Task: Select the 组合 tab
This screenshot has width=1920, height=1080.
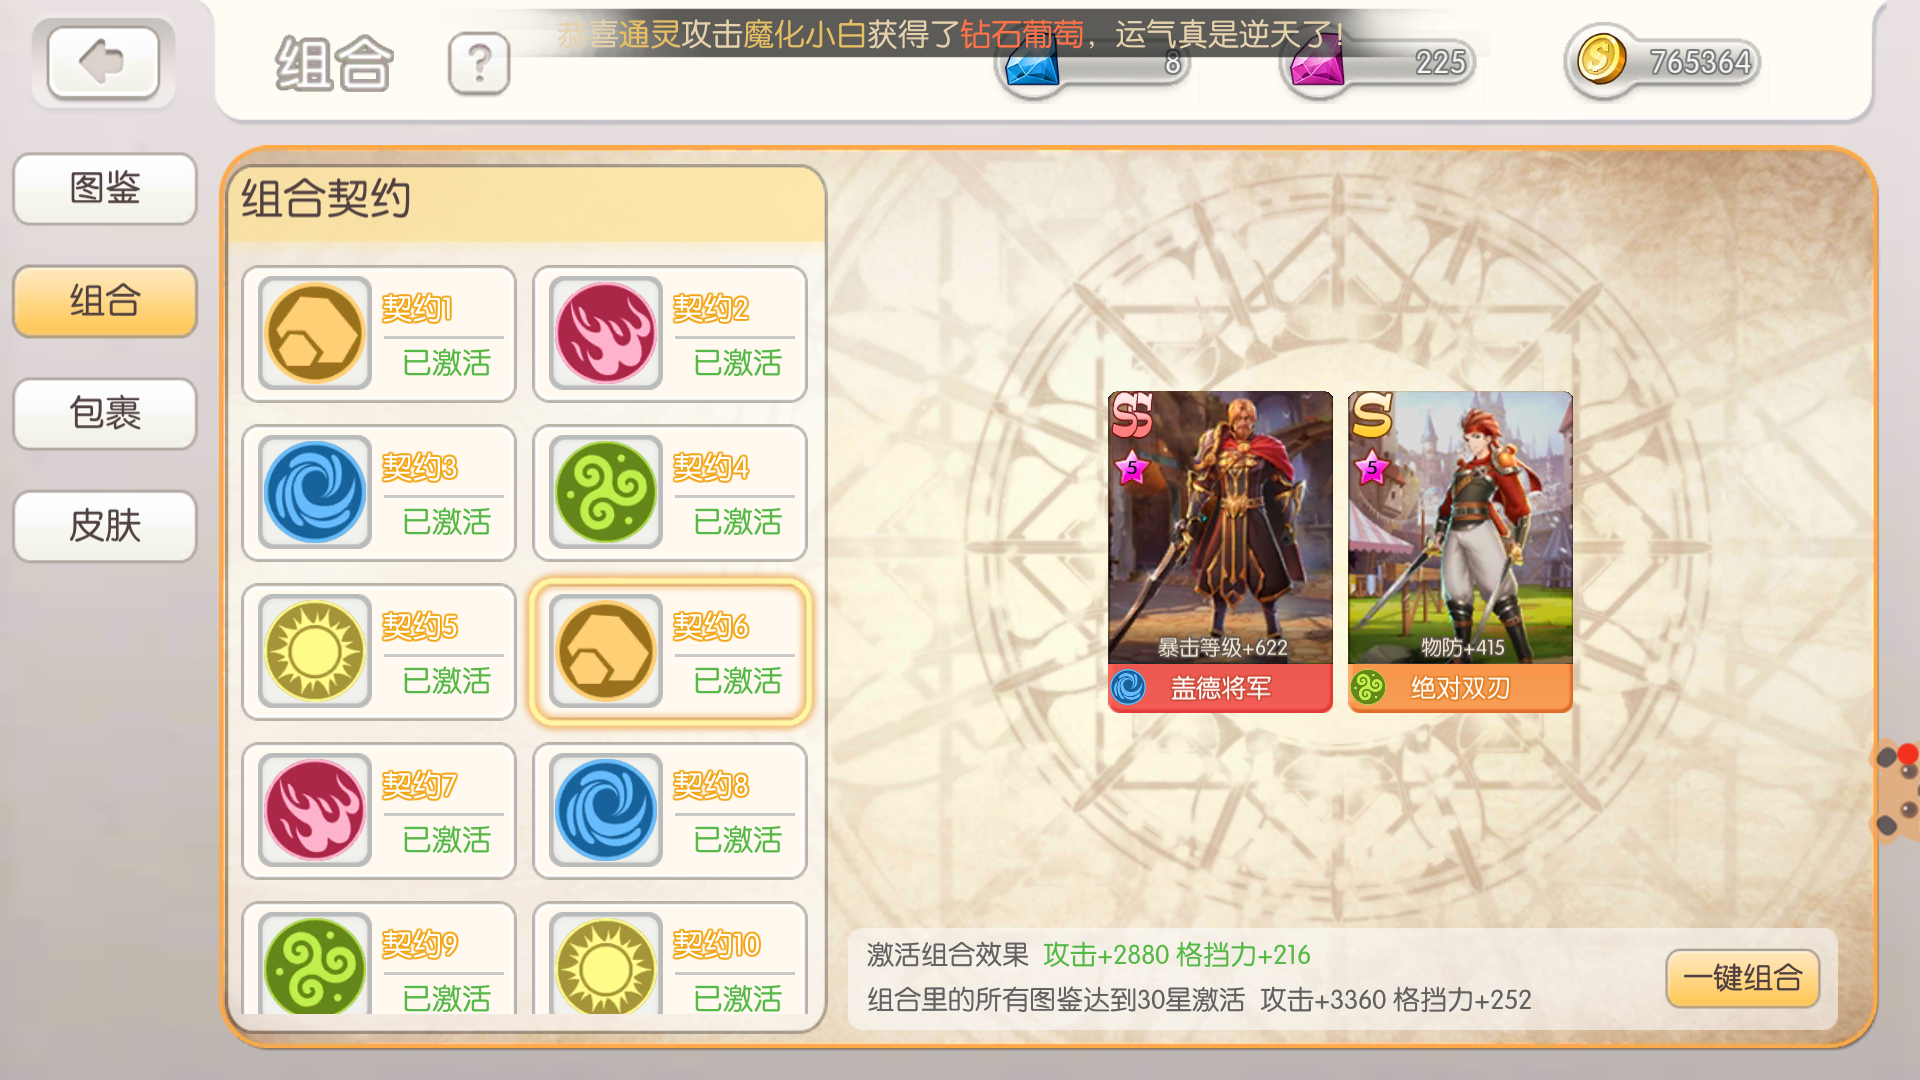Action: (105, 301)
